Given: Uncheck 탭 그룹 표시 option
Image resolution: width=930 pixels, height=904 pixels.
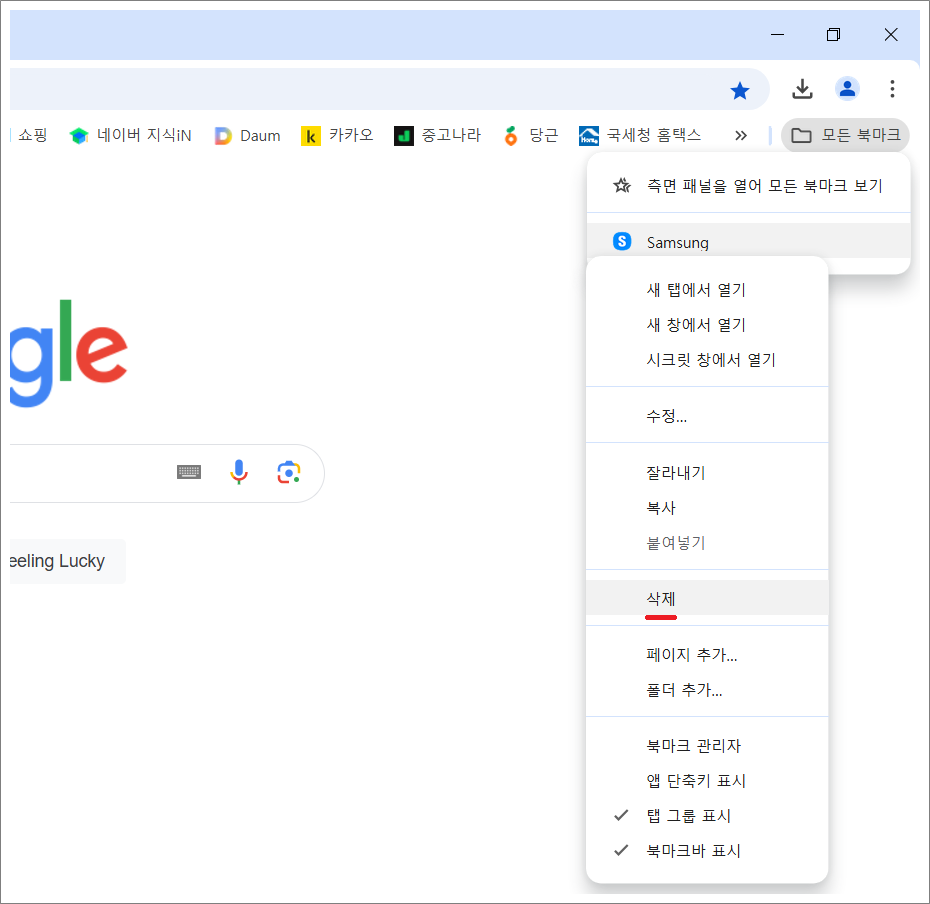Looking at the screenshot, I should tap(689, 815).
